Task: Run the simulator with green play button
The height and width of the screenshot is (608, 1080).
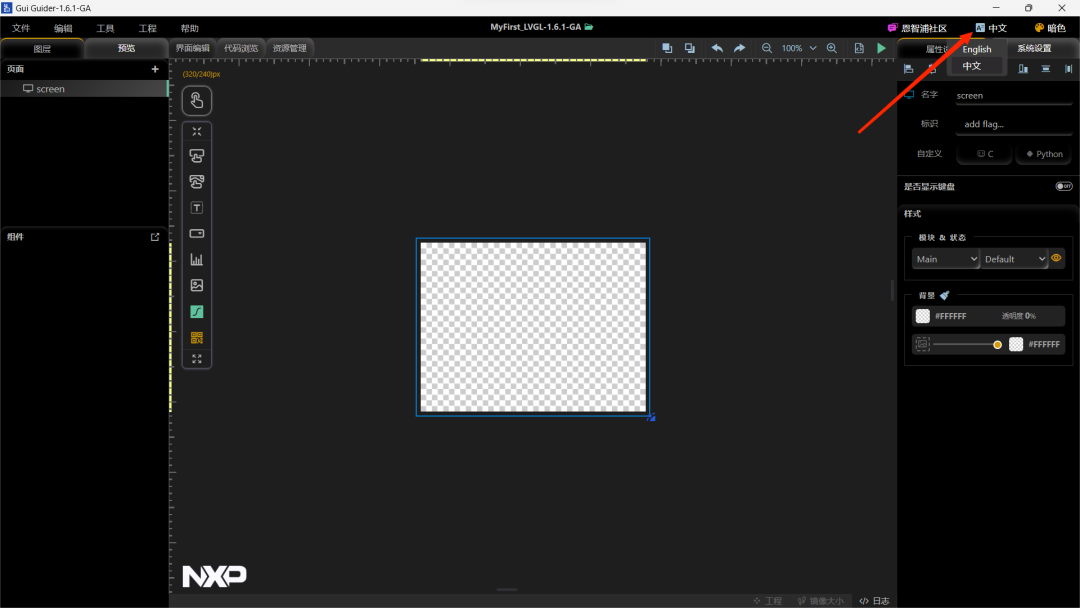Action: point(881,48)
